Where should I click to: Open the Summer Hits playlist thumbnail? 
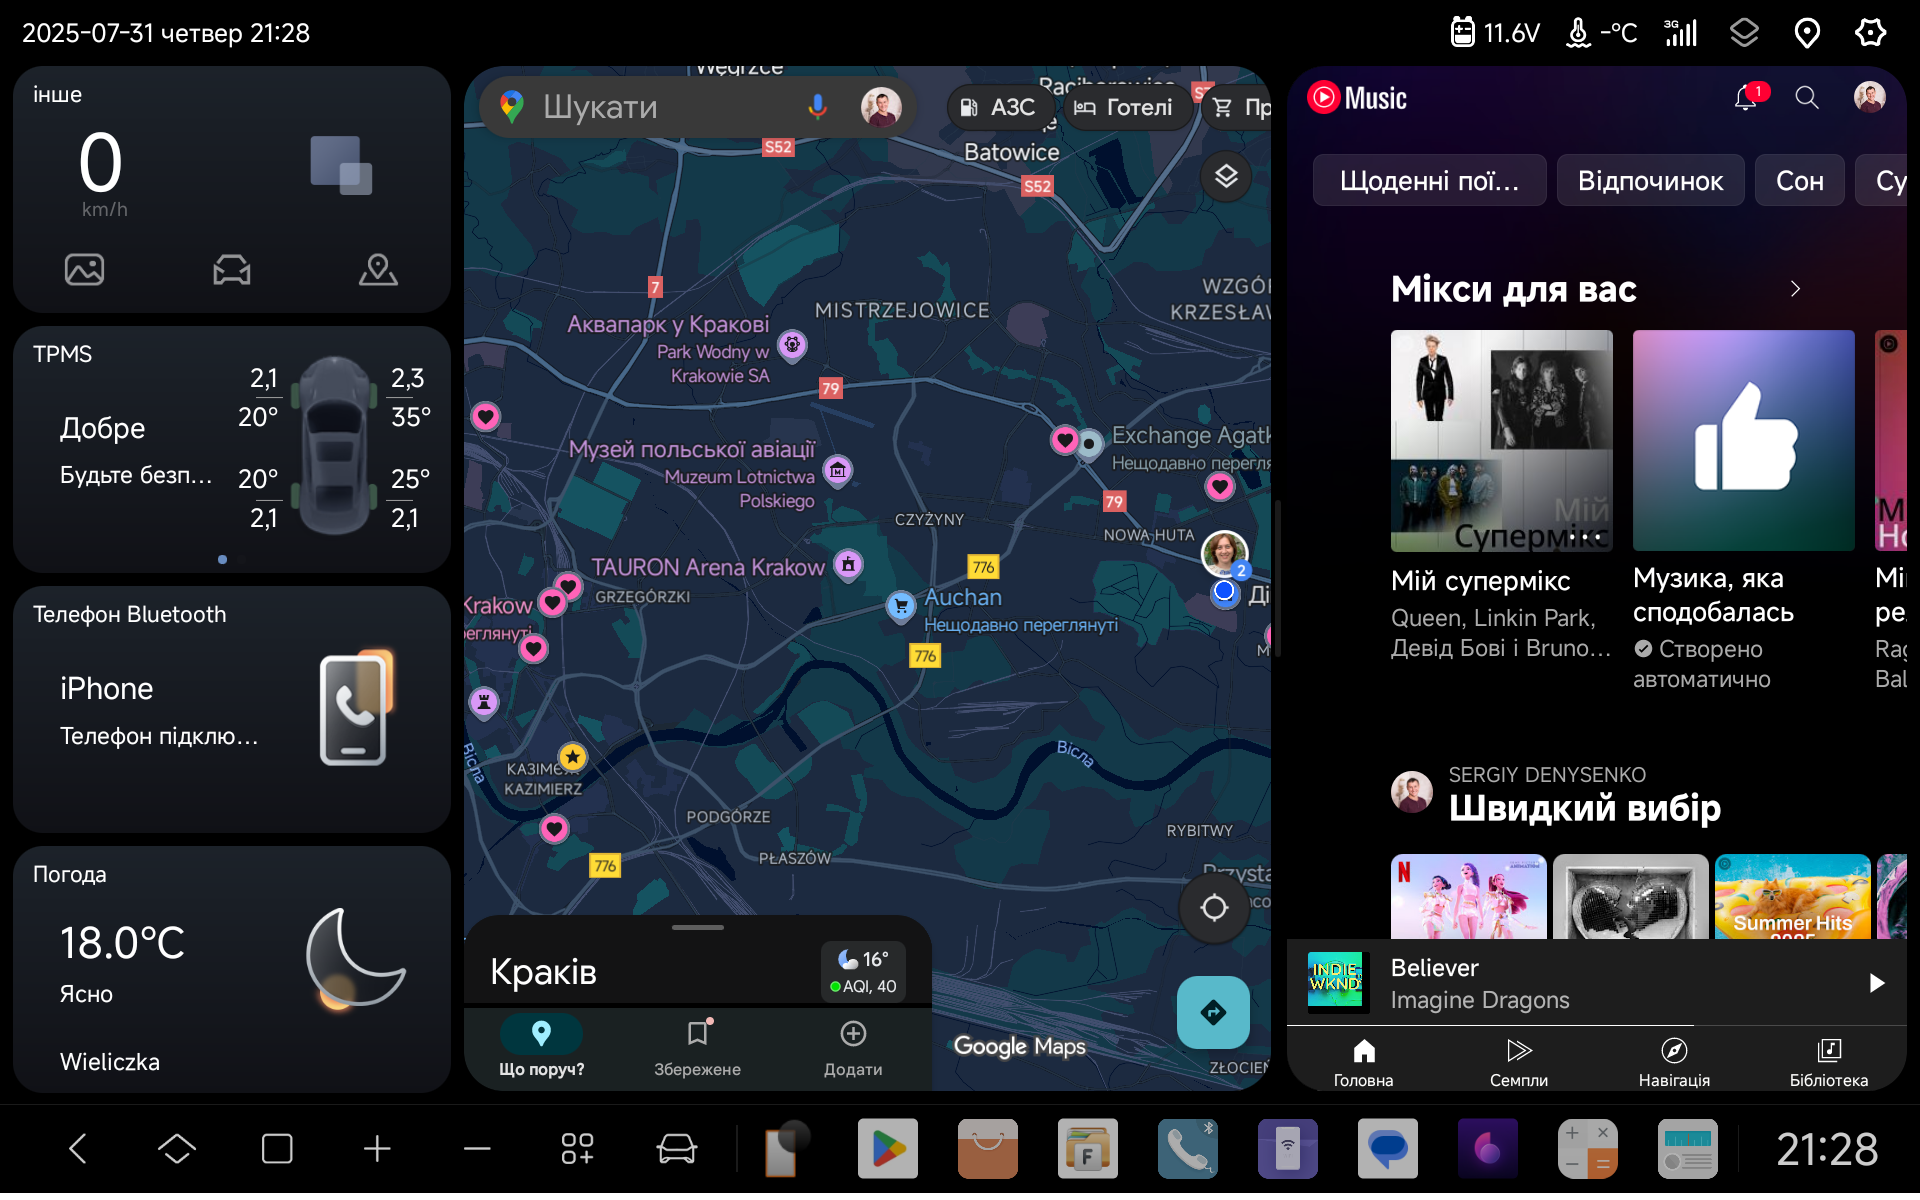[x=1792, y=896]
